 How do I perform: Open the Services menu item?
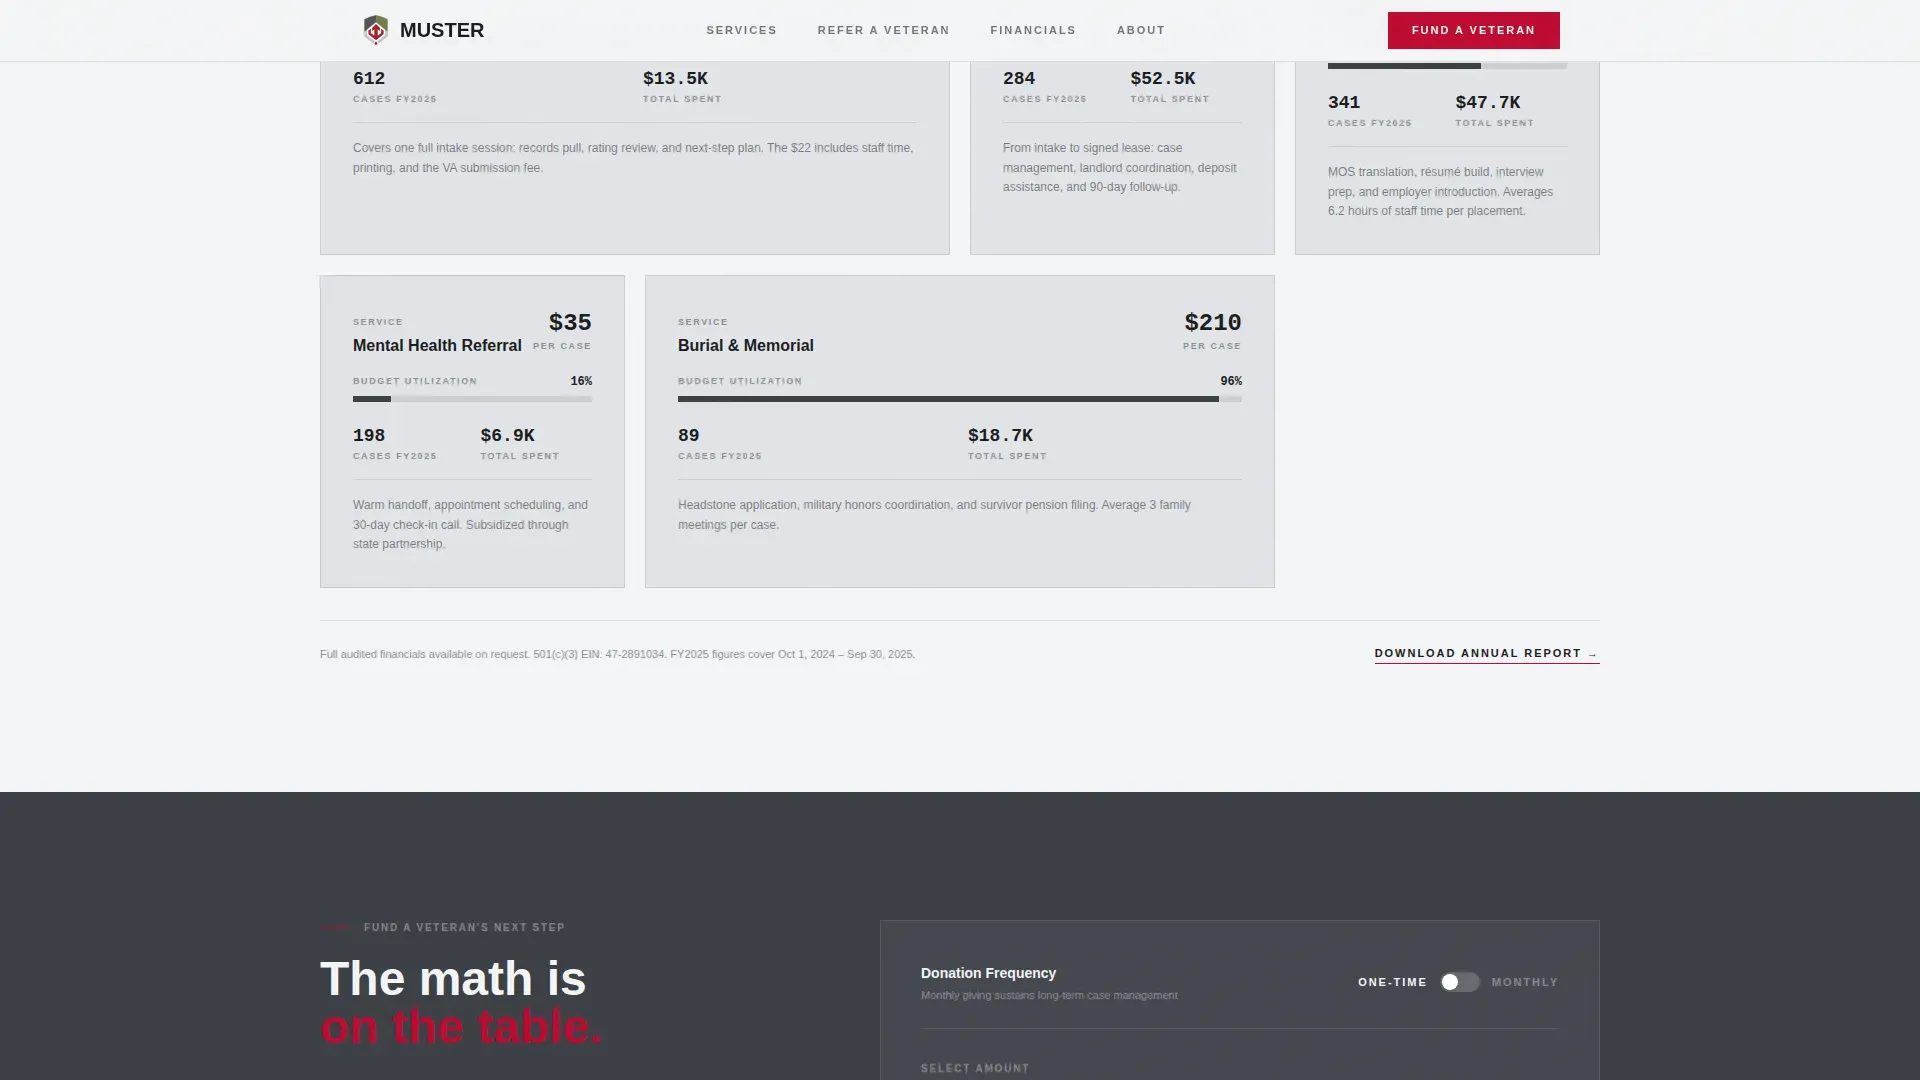[741, 30]
